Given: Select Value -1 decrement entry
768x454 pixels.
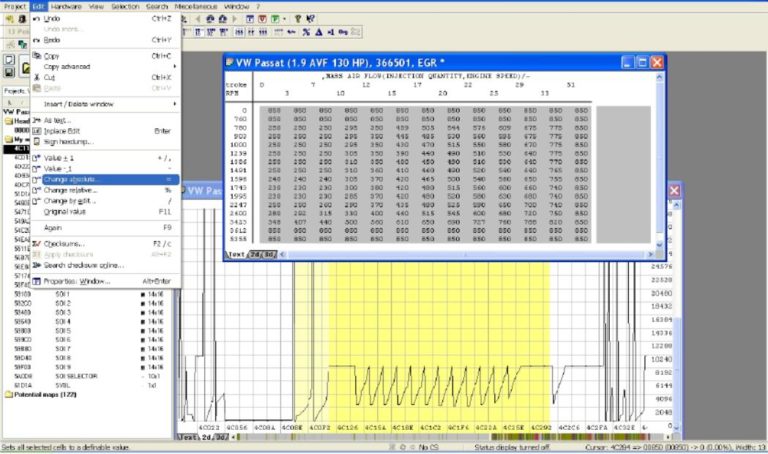Looking at the screenshot, I should (105, 168).
